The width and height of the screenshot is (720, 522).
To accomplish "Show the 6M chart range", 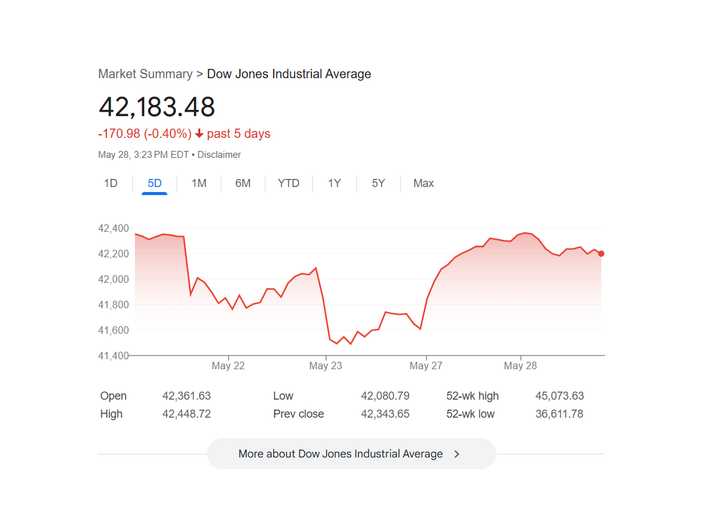I will coord(243,183).
